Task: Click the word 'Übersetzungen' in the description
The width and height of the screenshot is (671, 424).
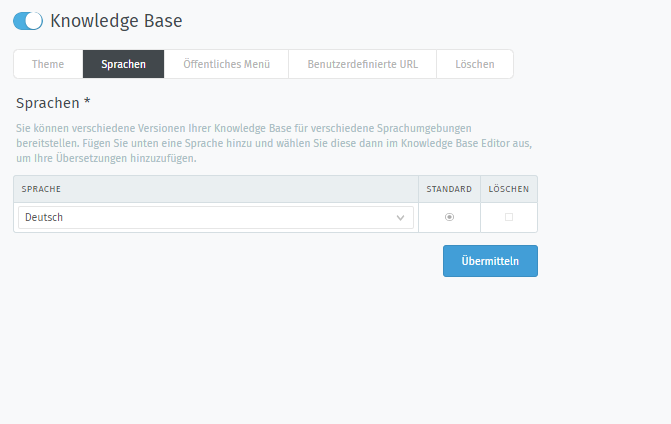Action: (92, 158)
